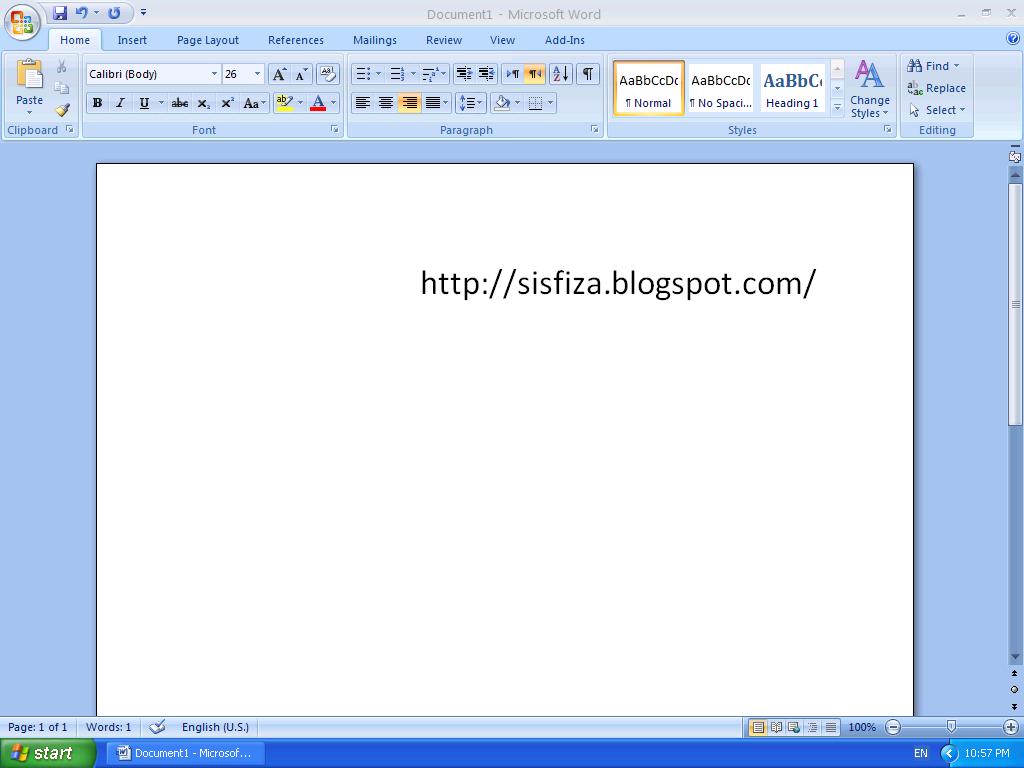
Task: Click the spelling check status icon
Action: click(157, 727)
